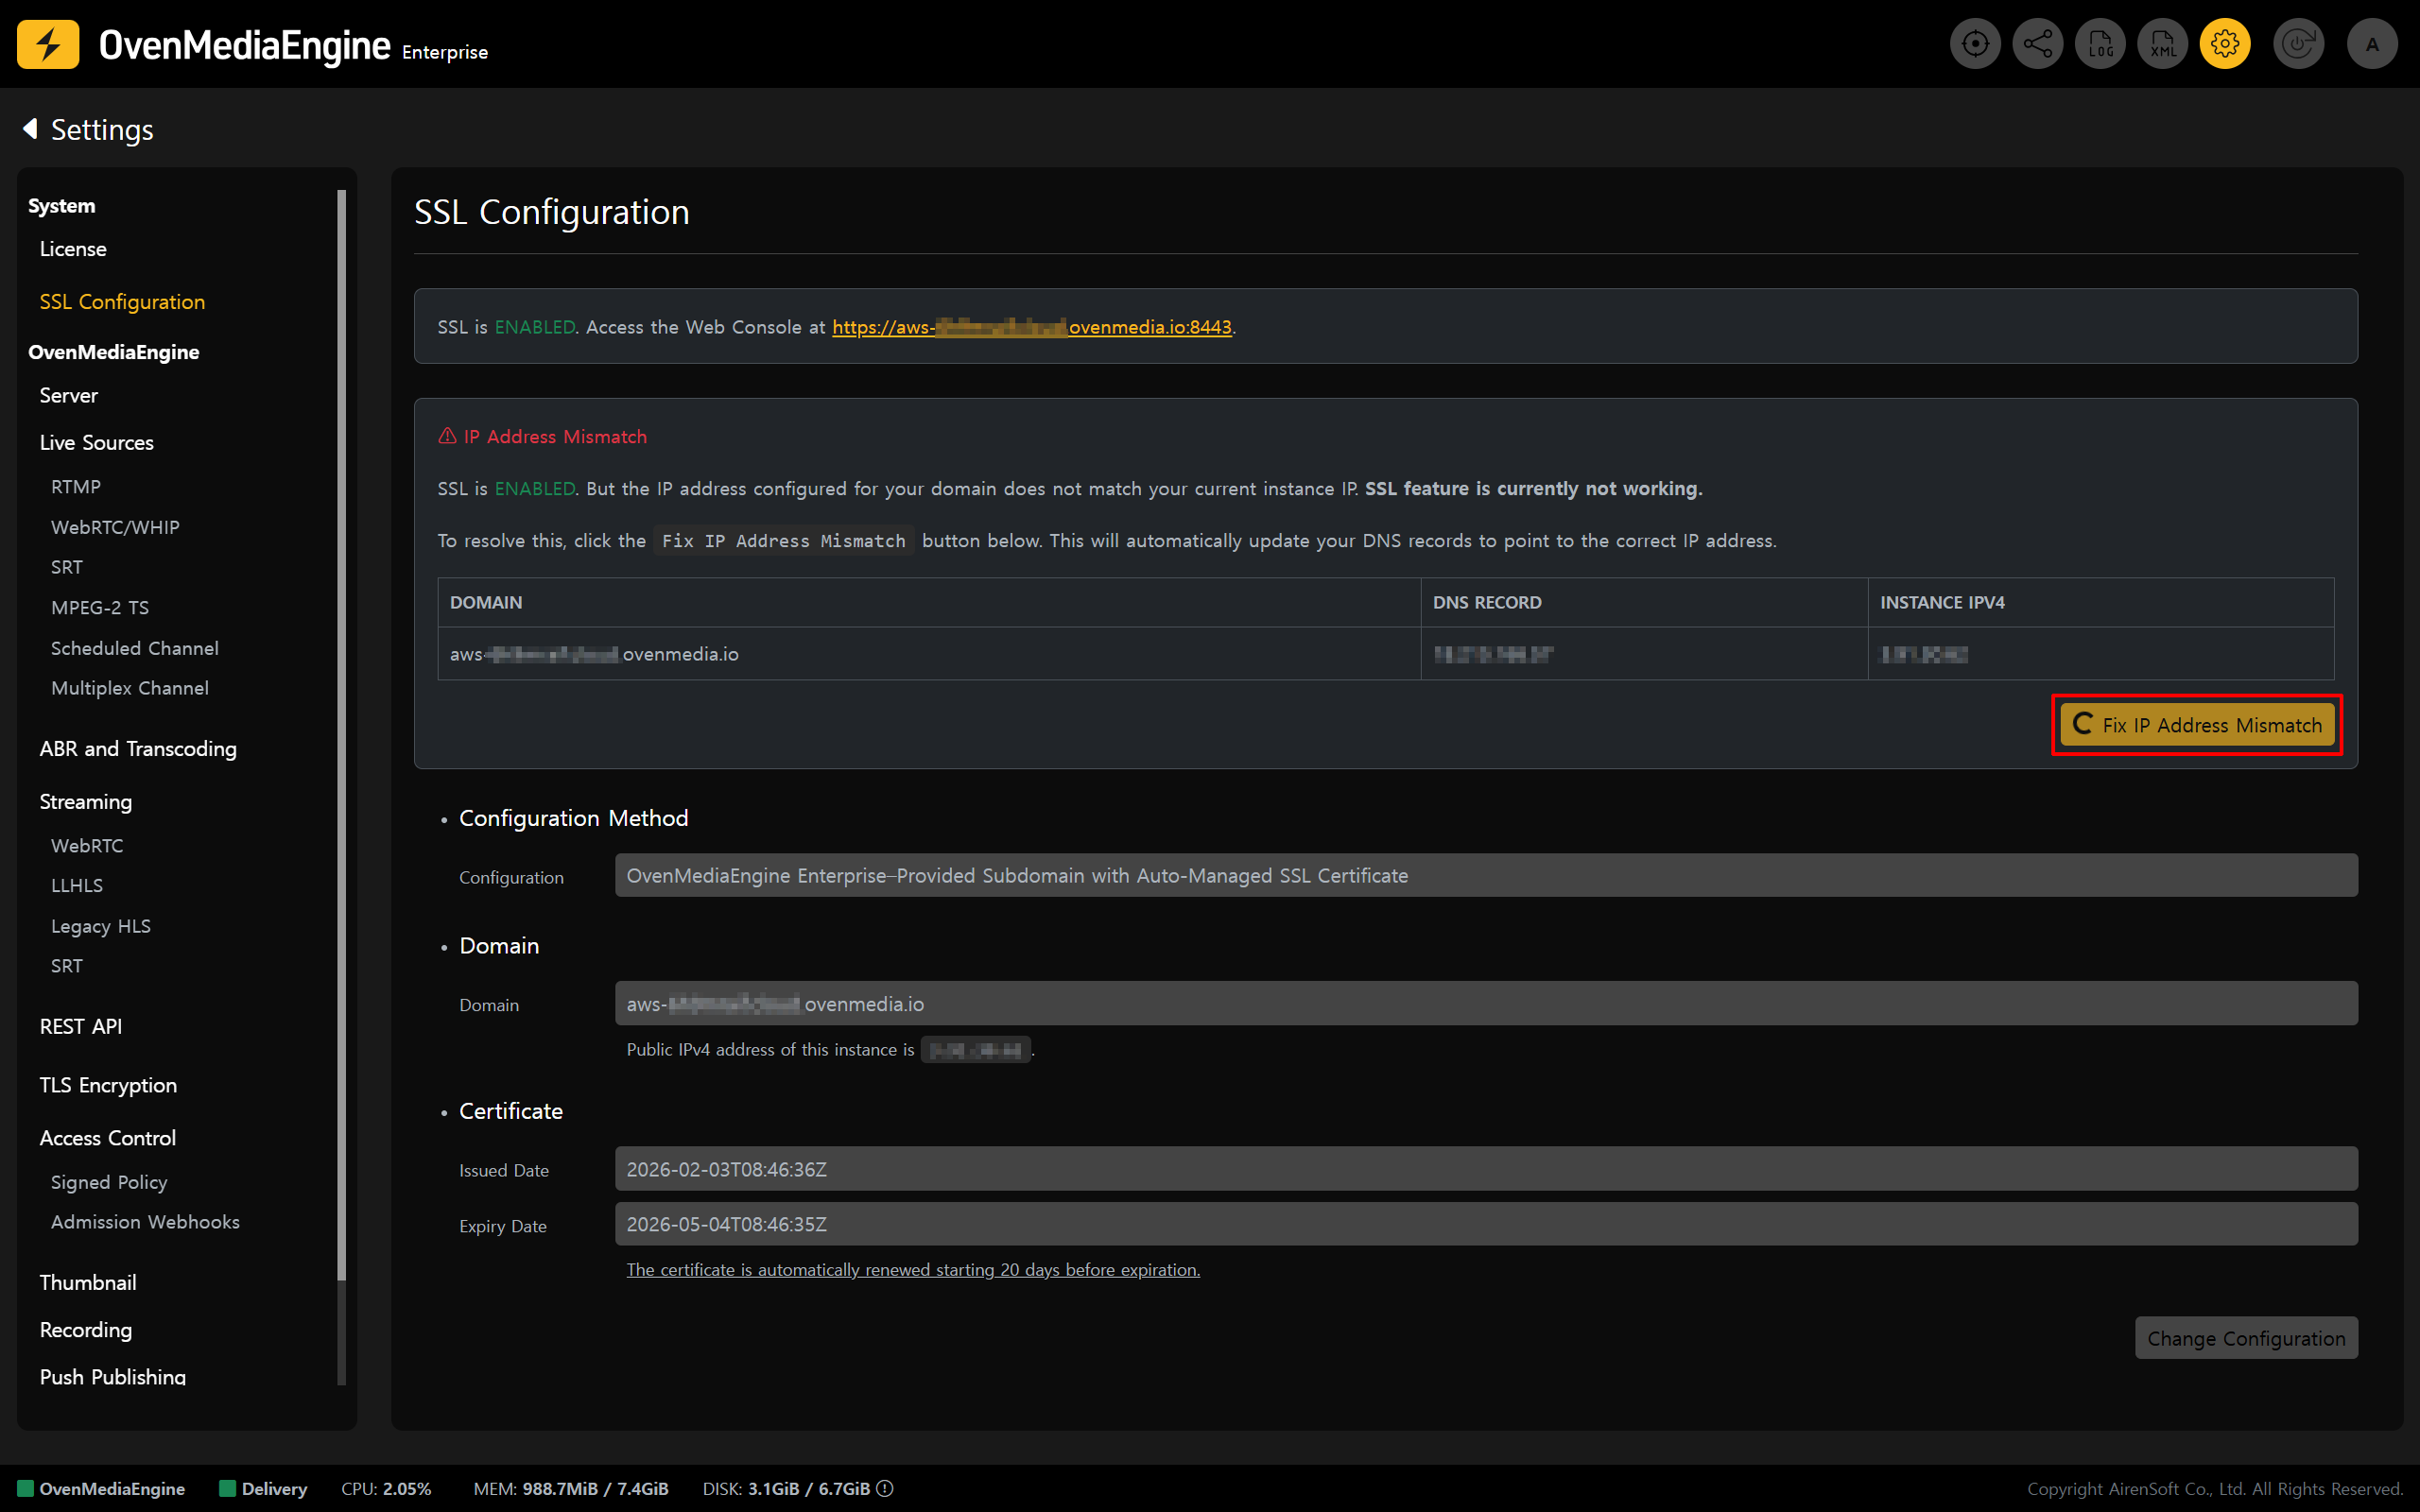The image size is (2420, 1512).
Task: Click the crosshair target icon in header
Action: coord(1974,44)
